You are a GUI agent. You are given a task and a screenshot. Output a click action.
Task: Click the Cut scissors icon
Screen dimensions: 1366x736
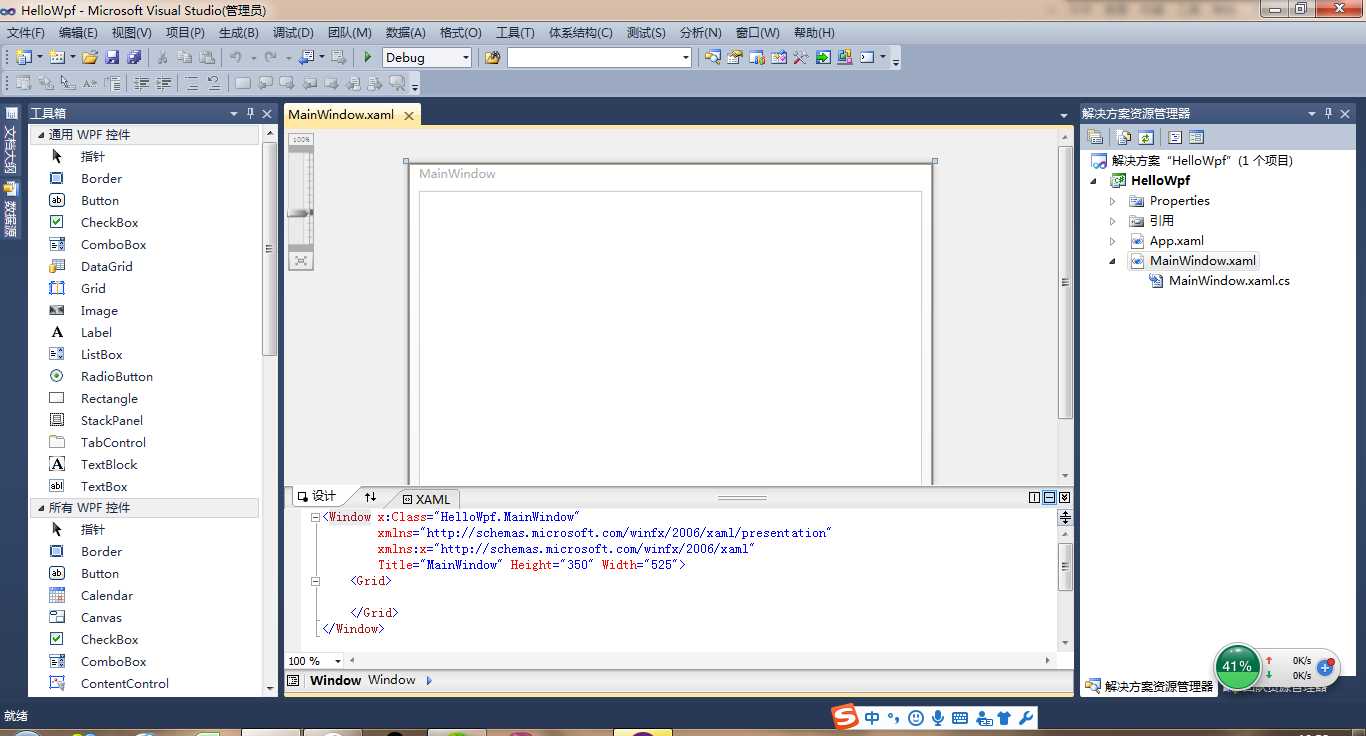pyautogui.click(x=162, y=57)
